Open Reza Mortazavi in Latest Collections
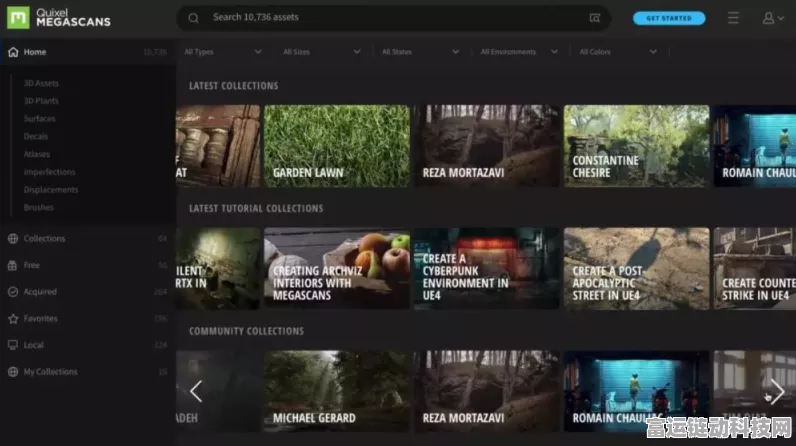The image size is (796, 446). click(x=487, y=146)
